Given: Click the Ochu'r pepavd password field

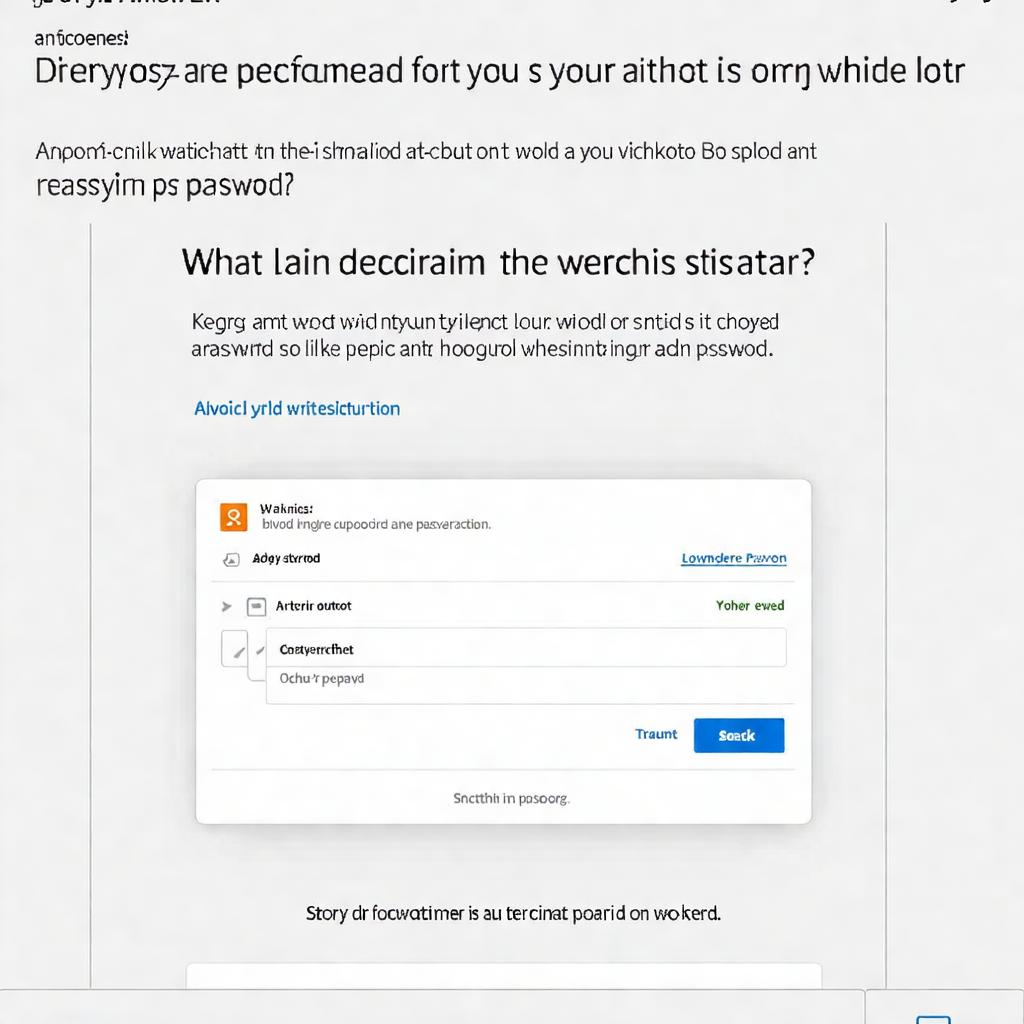Looking at the screenshot, I should tap(525, 678).
